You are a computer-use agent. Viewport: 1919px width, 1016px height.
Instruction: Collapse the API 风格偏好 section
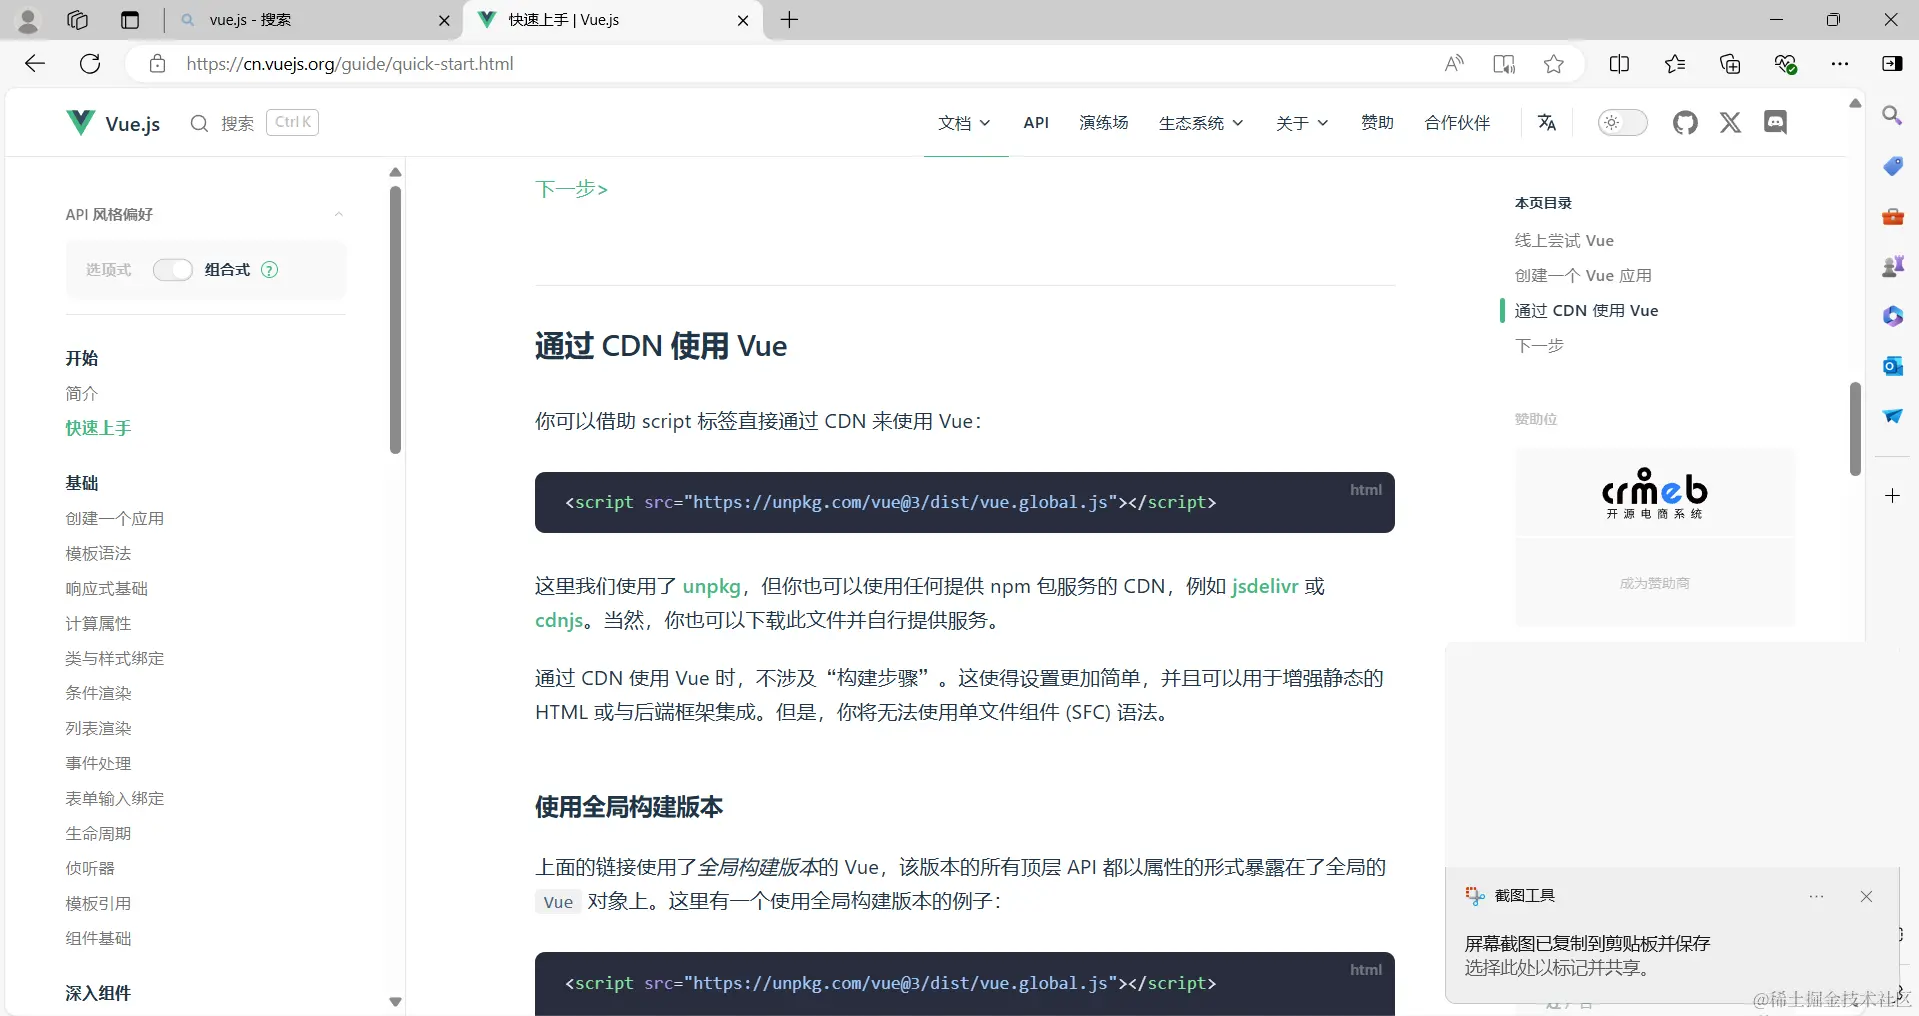point(338,214)
